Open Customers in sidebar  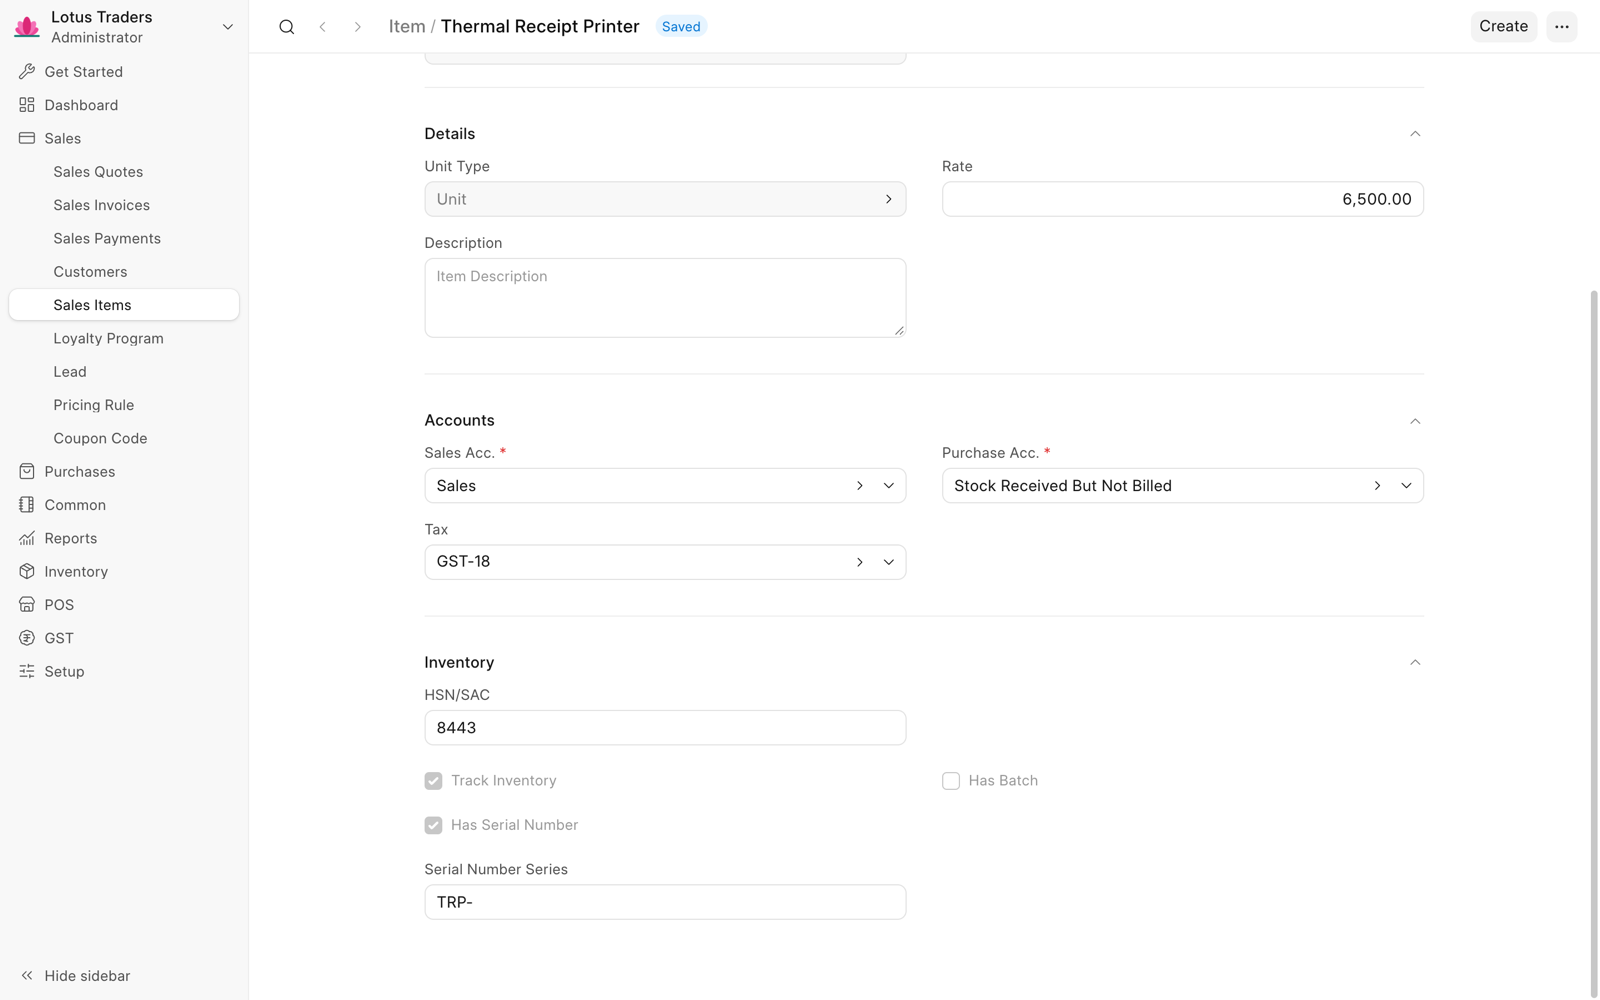click(123, 272)
